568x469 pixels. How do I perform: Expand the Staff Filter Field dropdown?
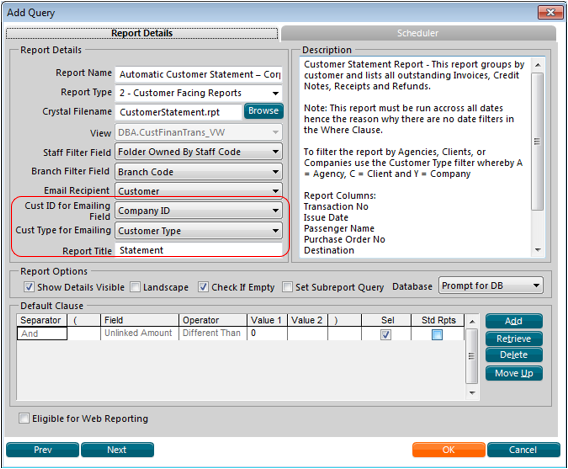tap(198, 152)
